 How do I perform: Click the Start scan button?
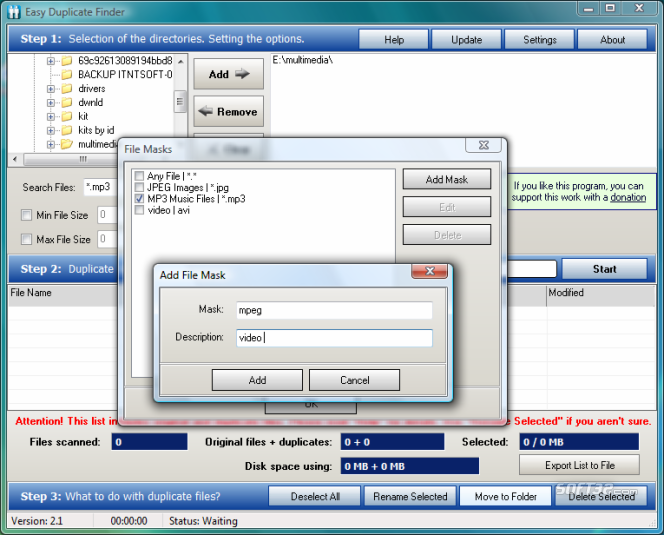click(x=604, y=269)
